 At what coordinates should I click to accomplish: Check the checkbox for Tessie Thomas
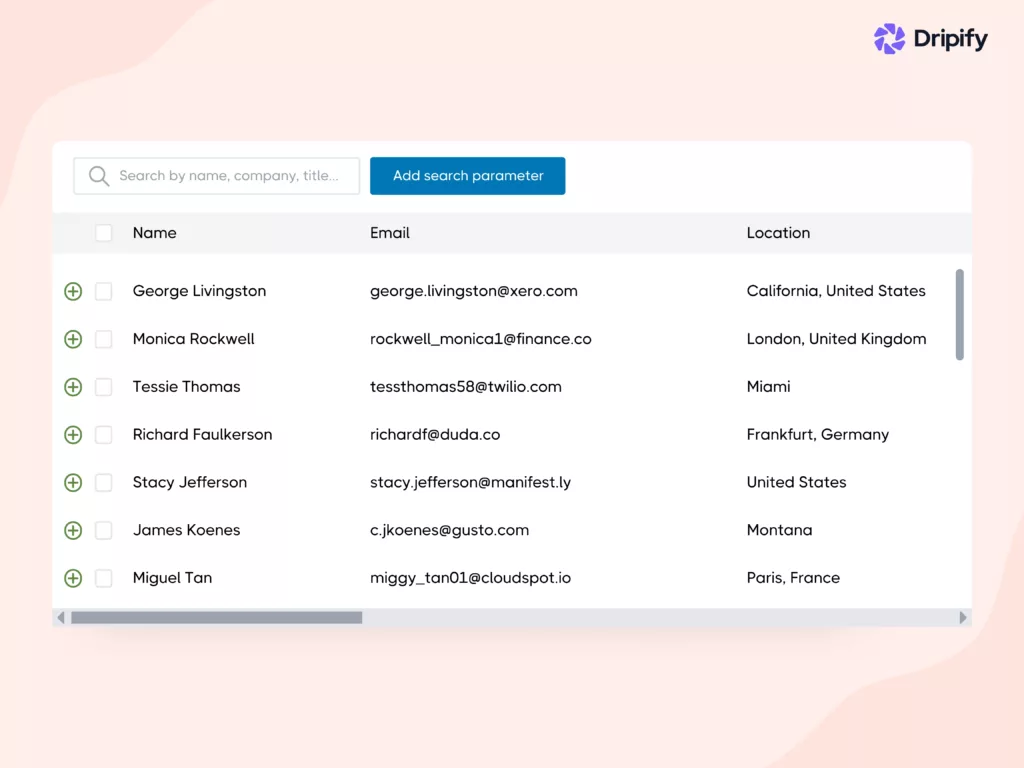coord(103,387)
